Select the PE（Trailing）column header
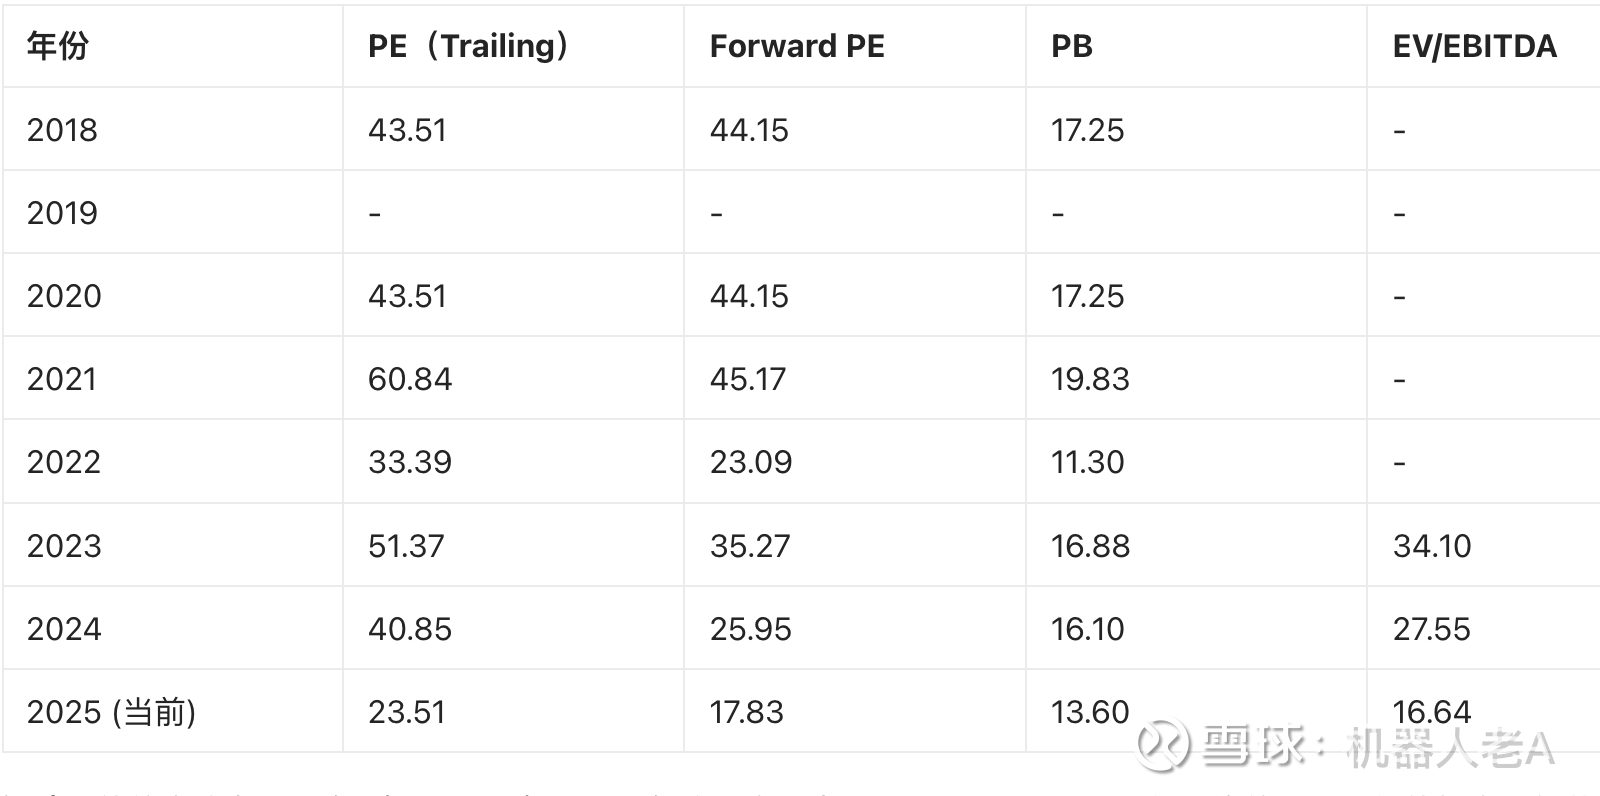 pos(468,46)
